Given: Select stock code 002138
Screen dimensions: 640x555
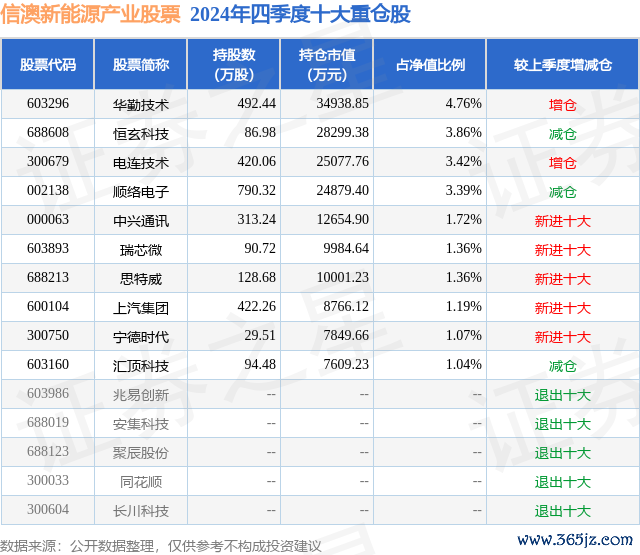Looking at the screenshot, I should pyautogui.click(x=48, y=191).
